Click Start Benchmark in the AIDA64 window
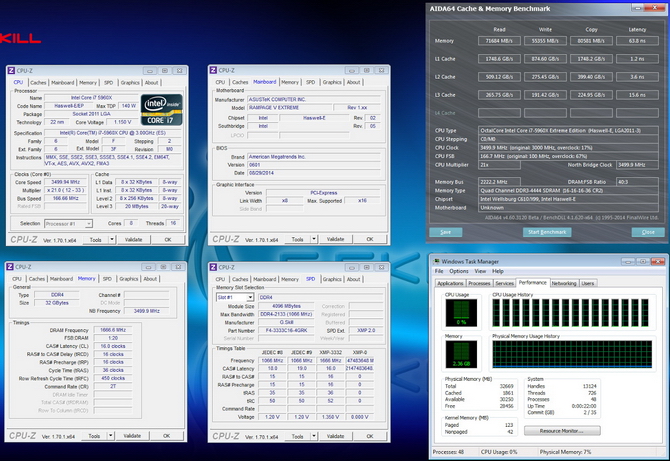670x461 pixels. click(x=547, y=232)
